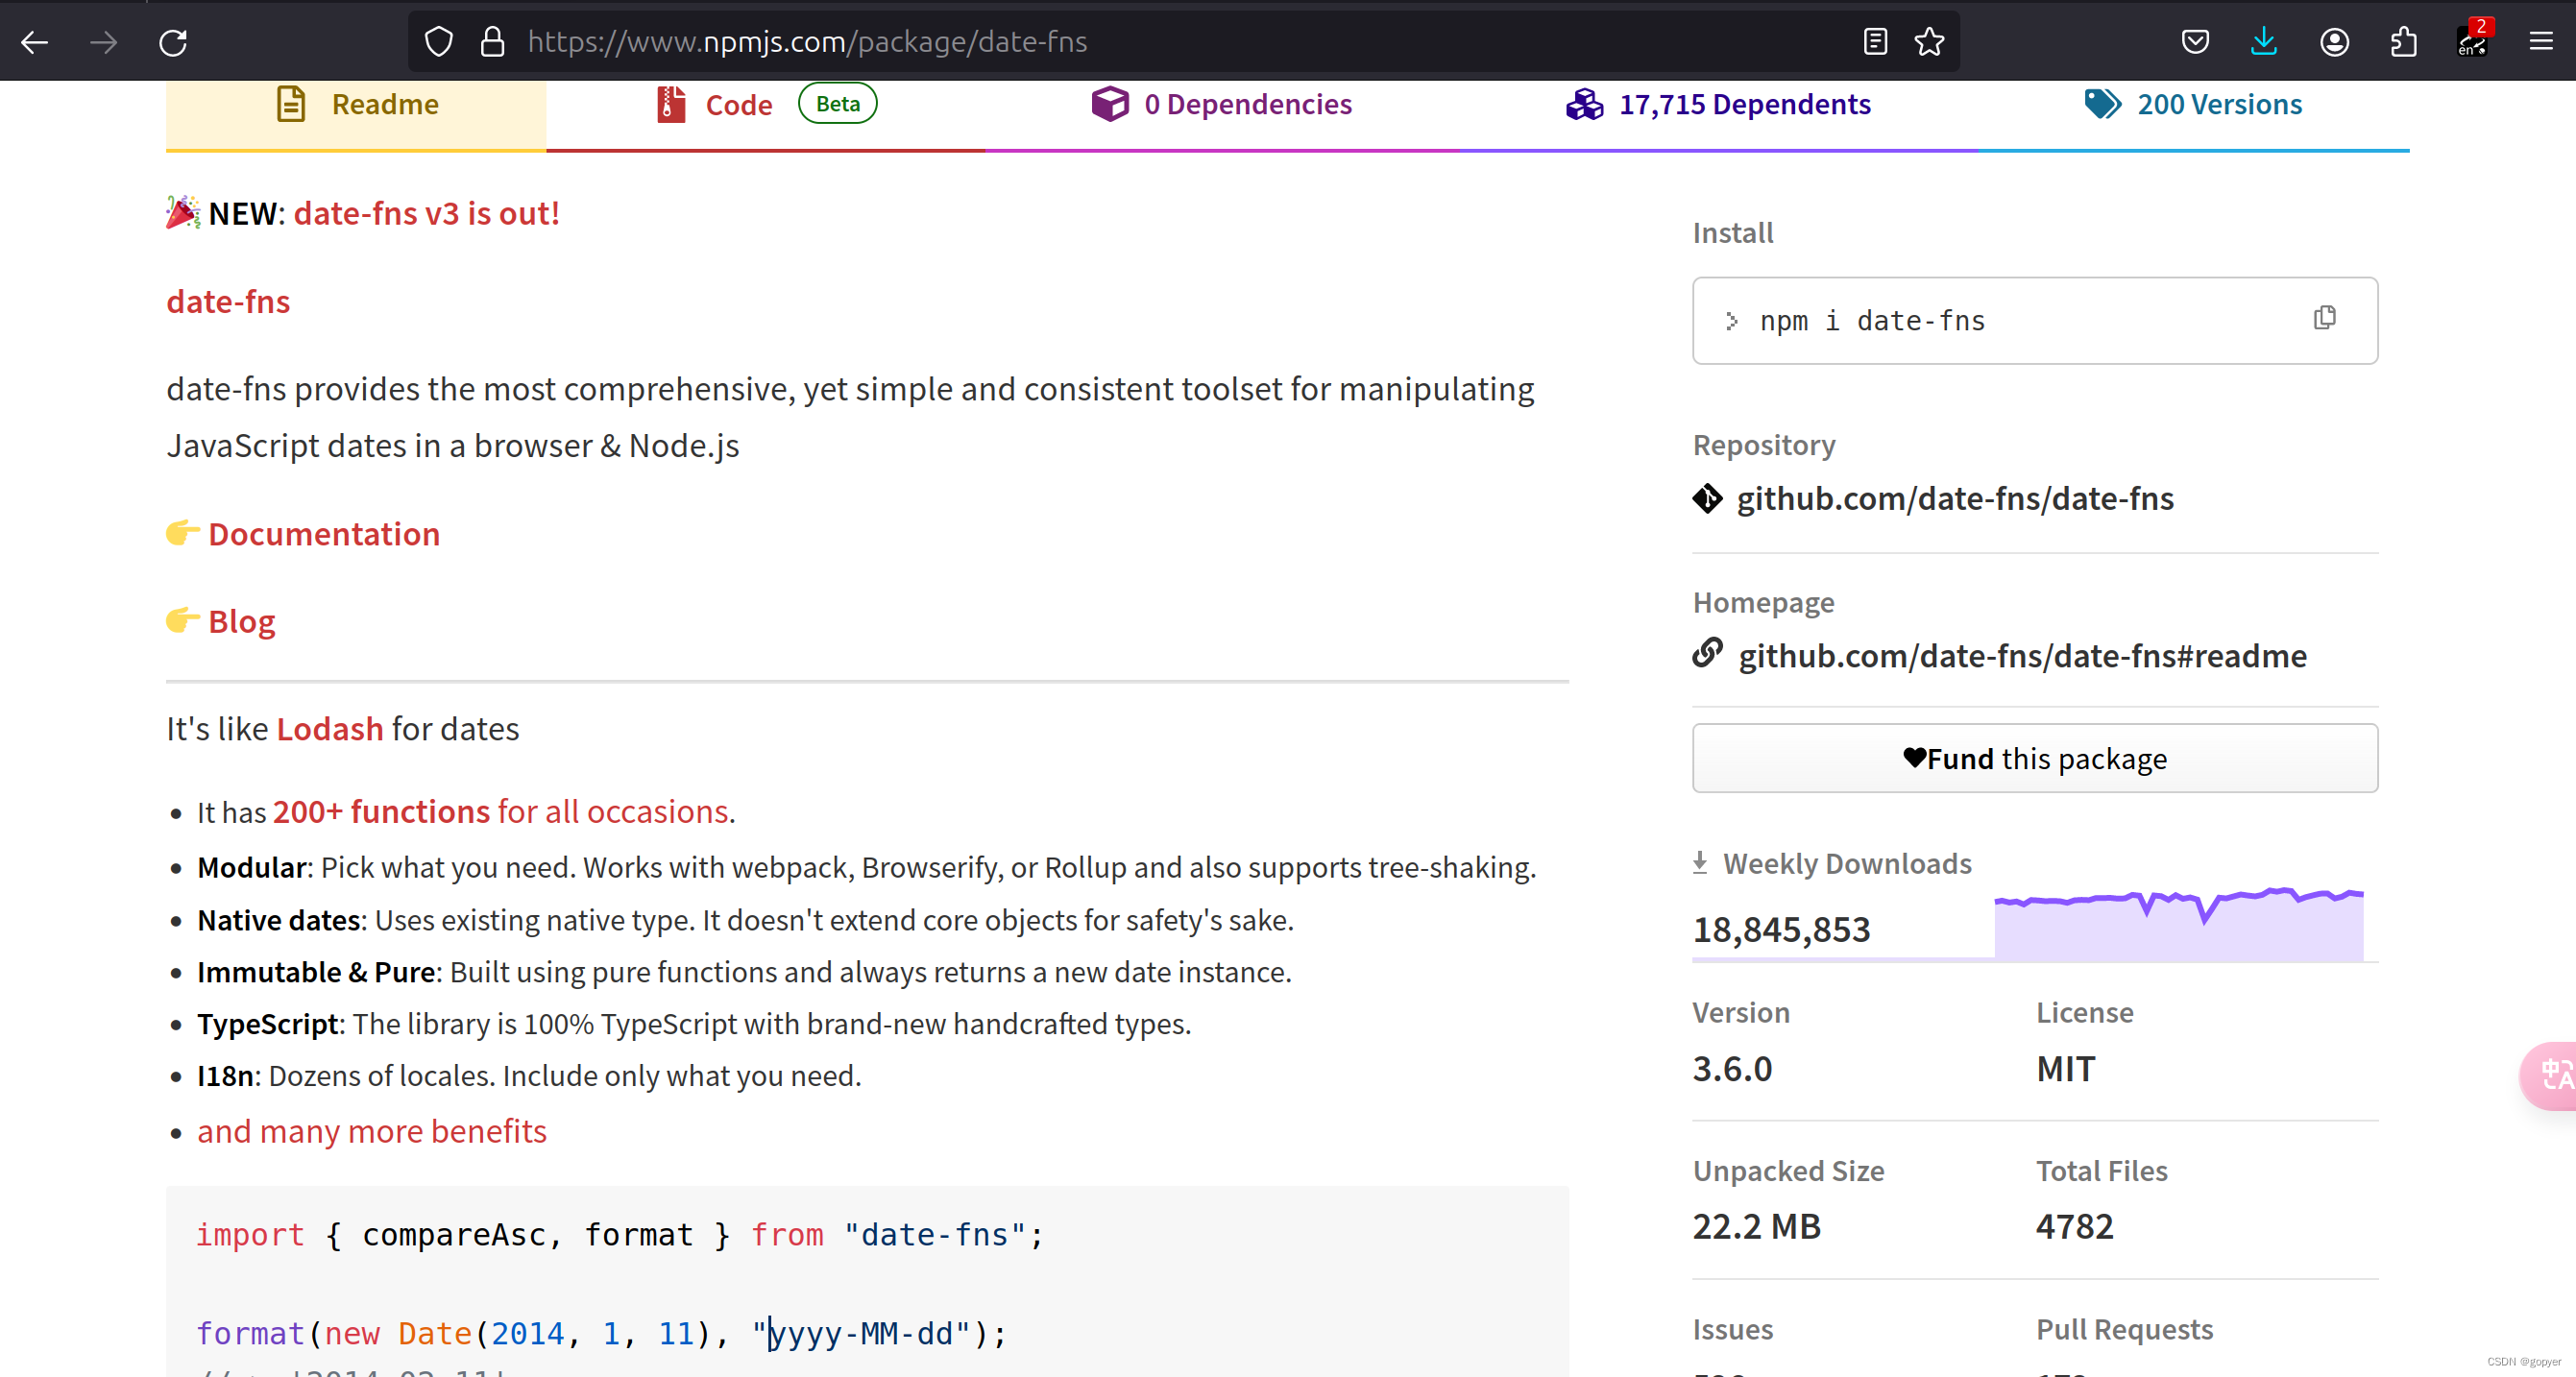Bookmark this page with star icon

click(x=1929, y=42)
